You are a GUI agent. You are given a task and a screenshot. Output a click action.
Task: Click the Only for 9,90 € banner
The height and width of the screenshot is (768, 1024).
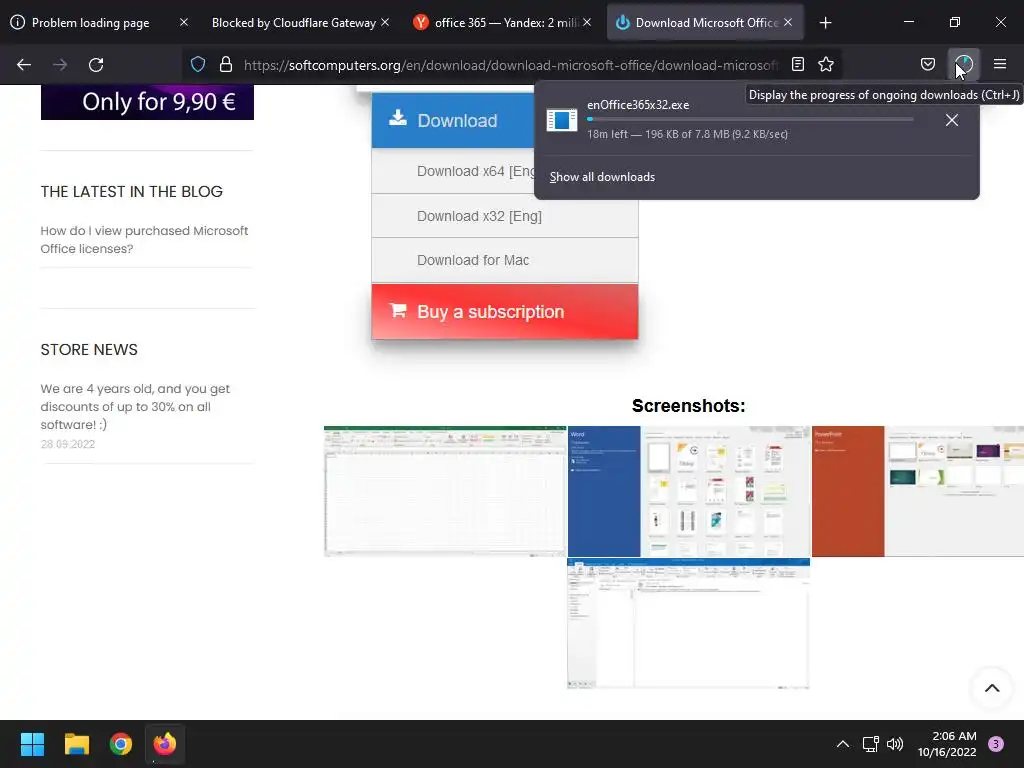coord(147,102)
